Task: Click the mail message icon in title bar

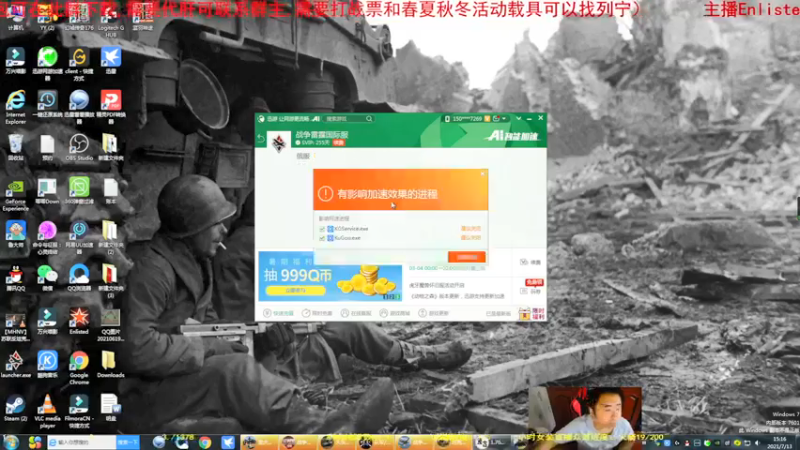Action: click(496, 118)
